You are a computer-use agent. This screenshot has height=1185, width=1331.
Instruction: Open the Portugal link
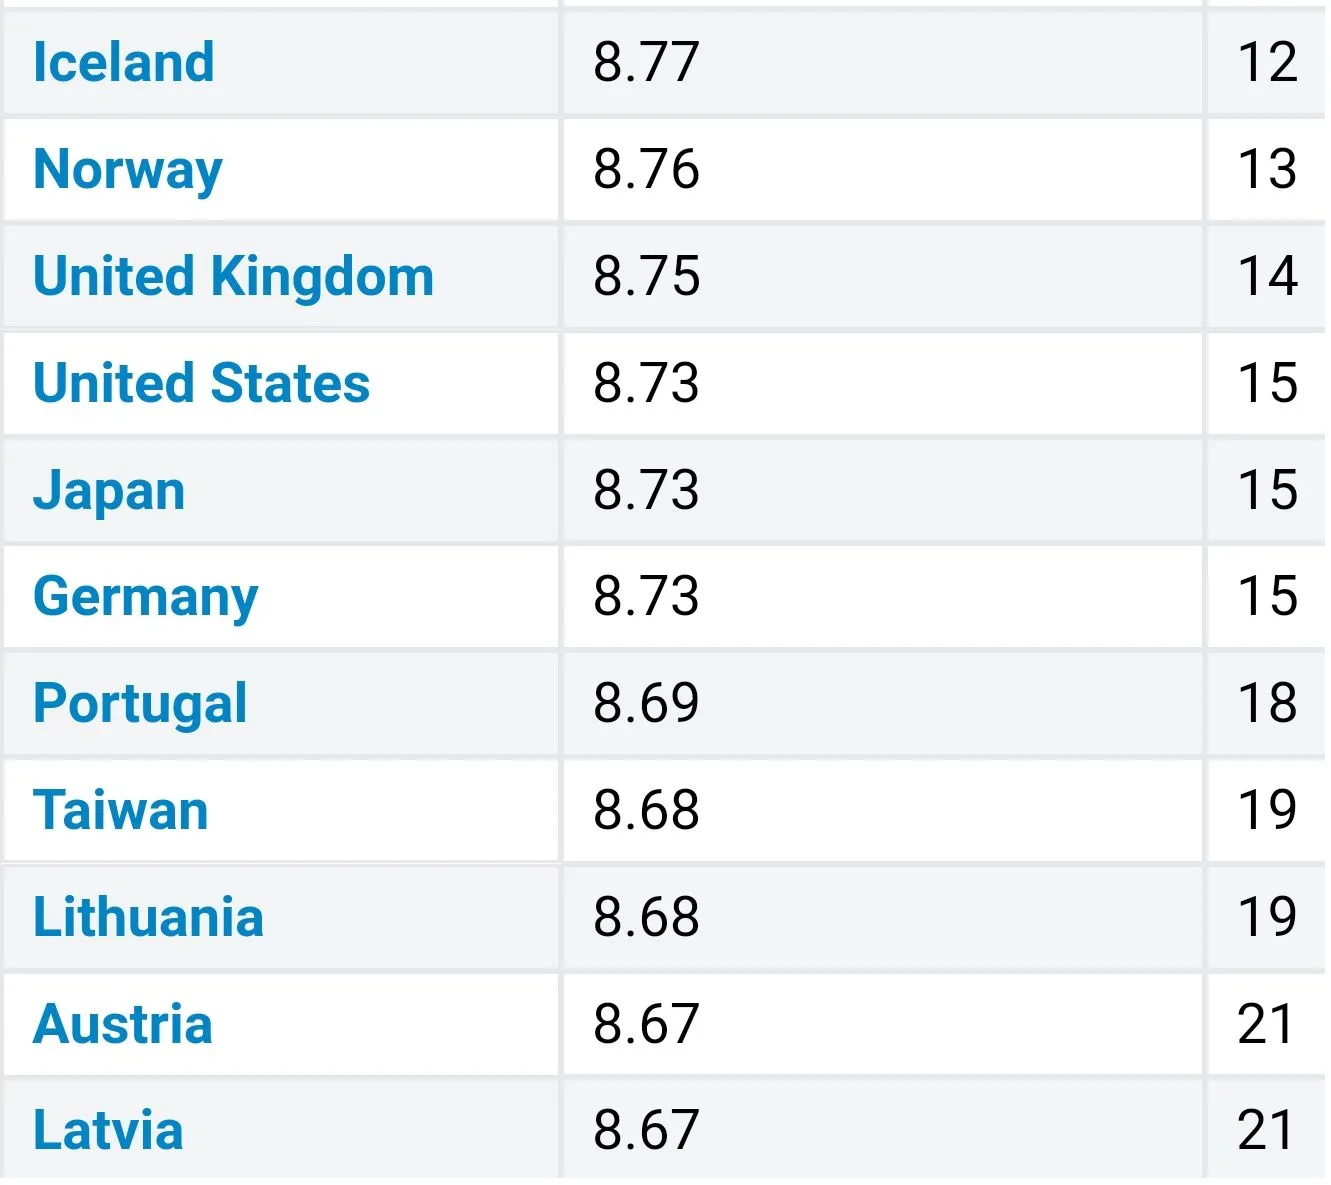pyautogui.click(x=141, y=703)
